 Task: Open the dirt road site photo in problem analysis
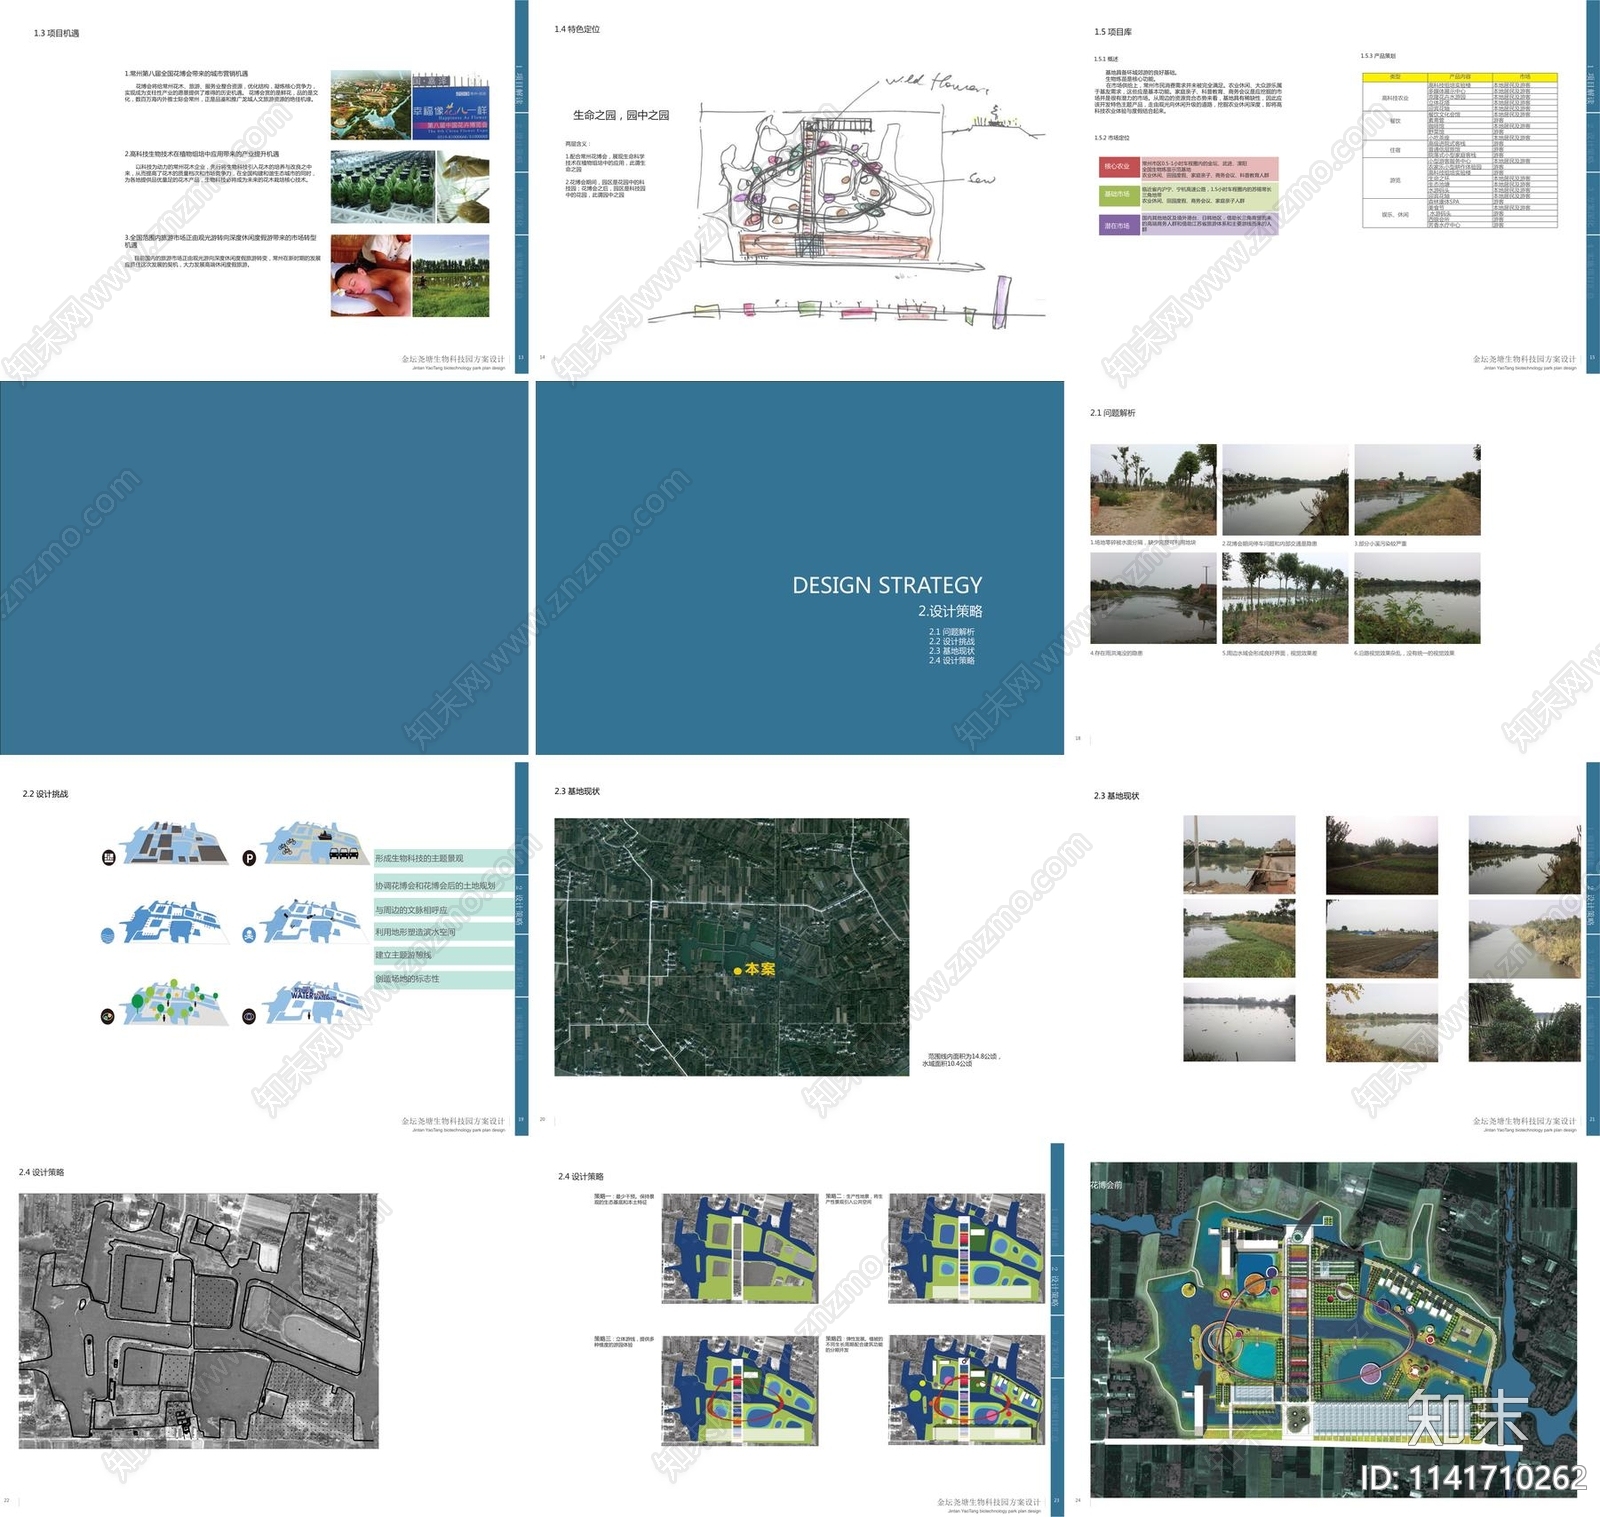[x=1153, y=490]
